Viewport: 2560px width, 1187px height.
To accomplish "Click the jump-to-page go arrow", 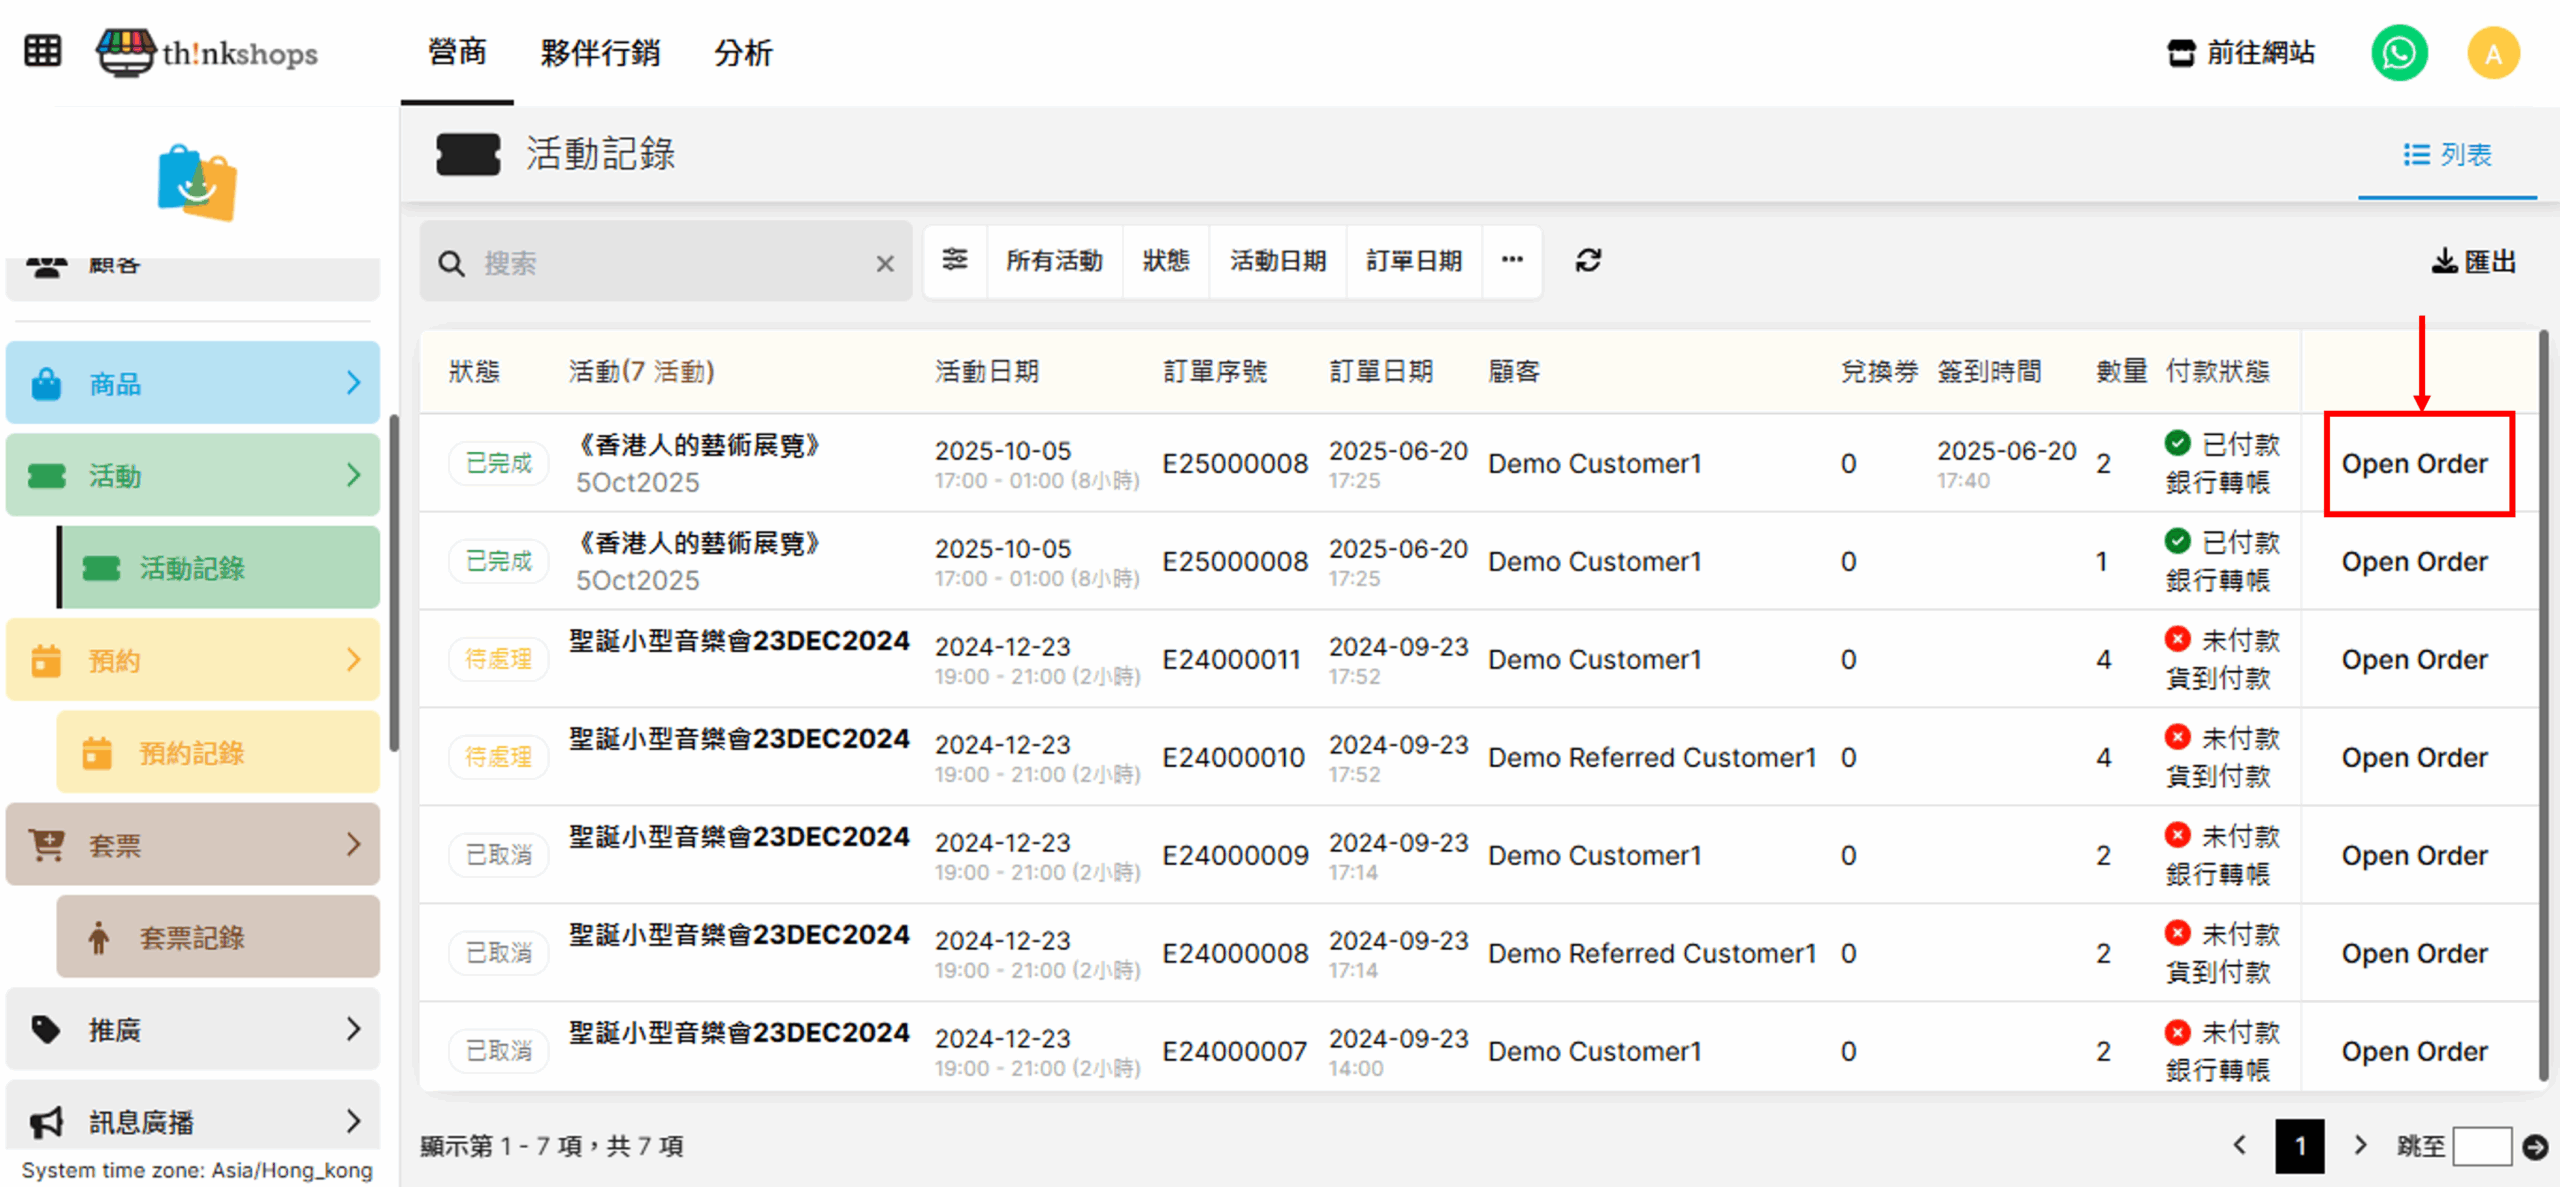I will click(x=2535, y=1146).
